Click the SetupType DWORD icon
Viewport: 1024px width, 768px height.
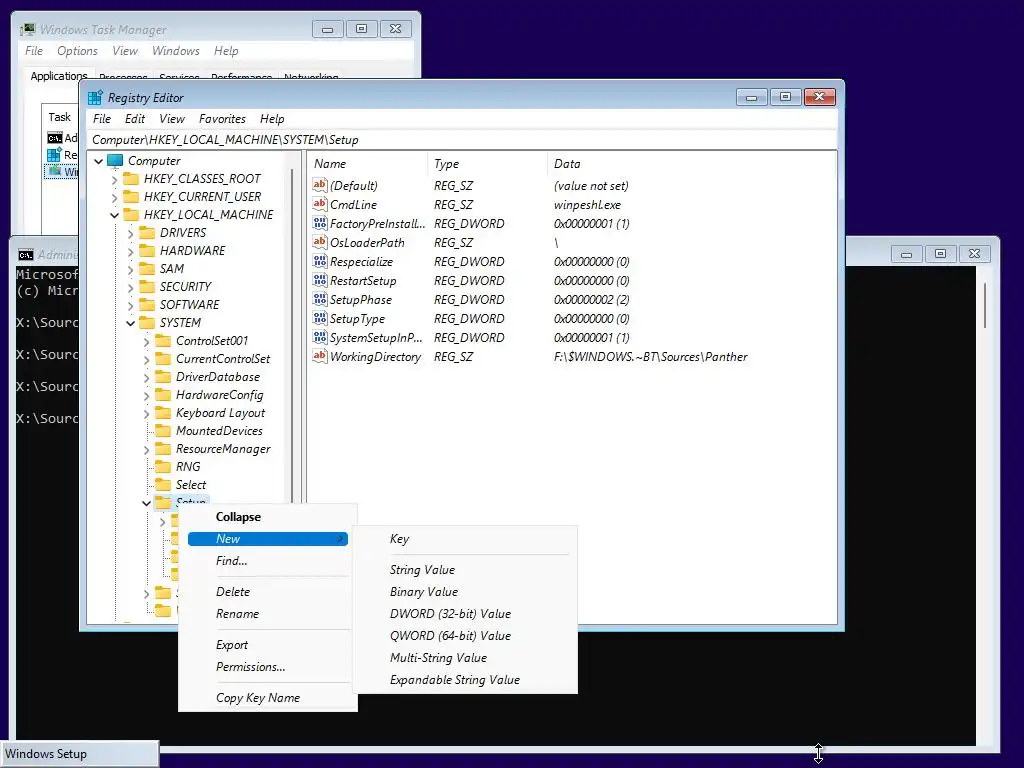(x=319, y=318)
